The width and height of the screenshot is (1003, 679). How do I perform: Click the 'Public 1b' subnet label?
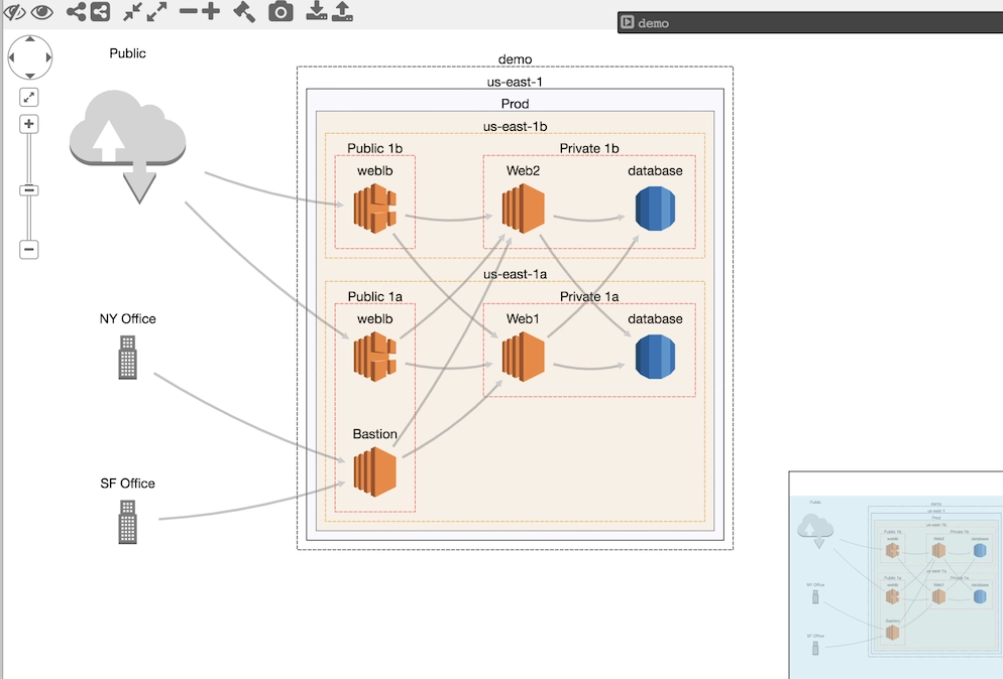coord(375,148)
